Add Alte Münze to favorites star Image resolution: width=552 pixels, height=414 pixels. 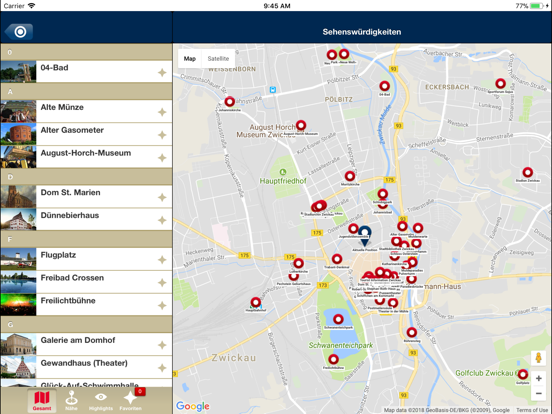(x=162, y=112)
